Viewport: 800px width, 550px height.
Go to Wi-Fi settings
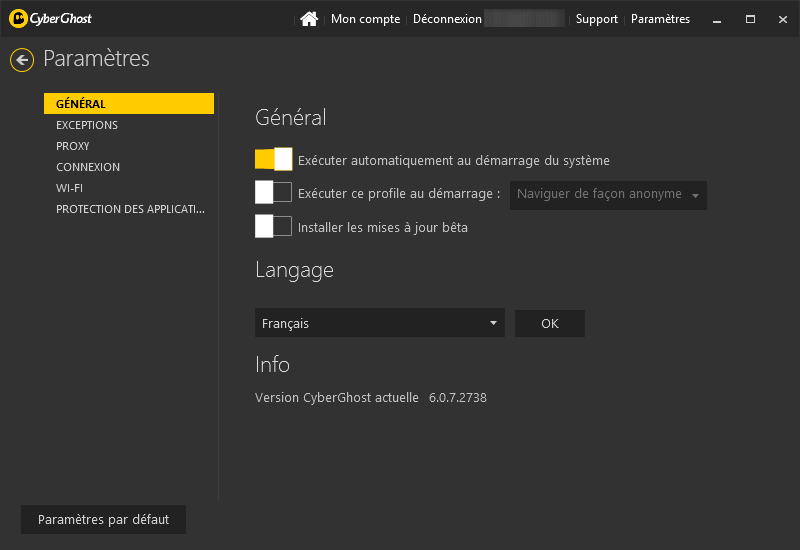69,188
